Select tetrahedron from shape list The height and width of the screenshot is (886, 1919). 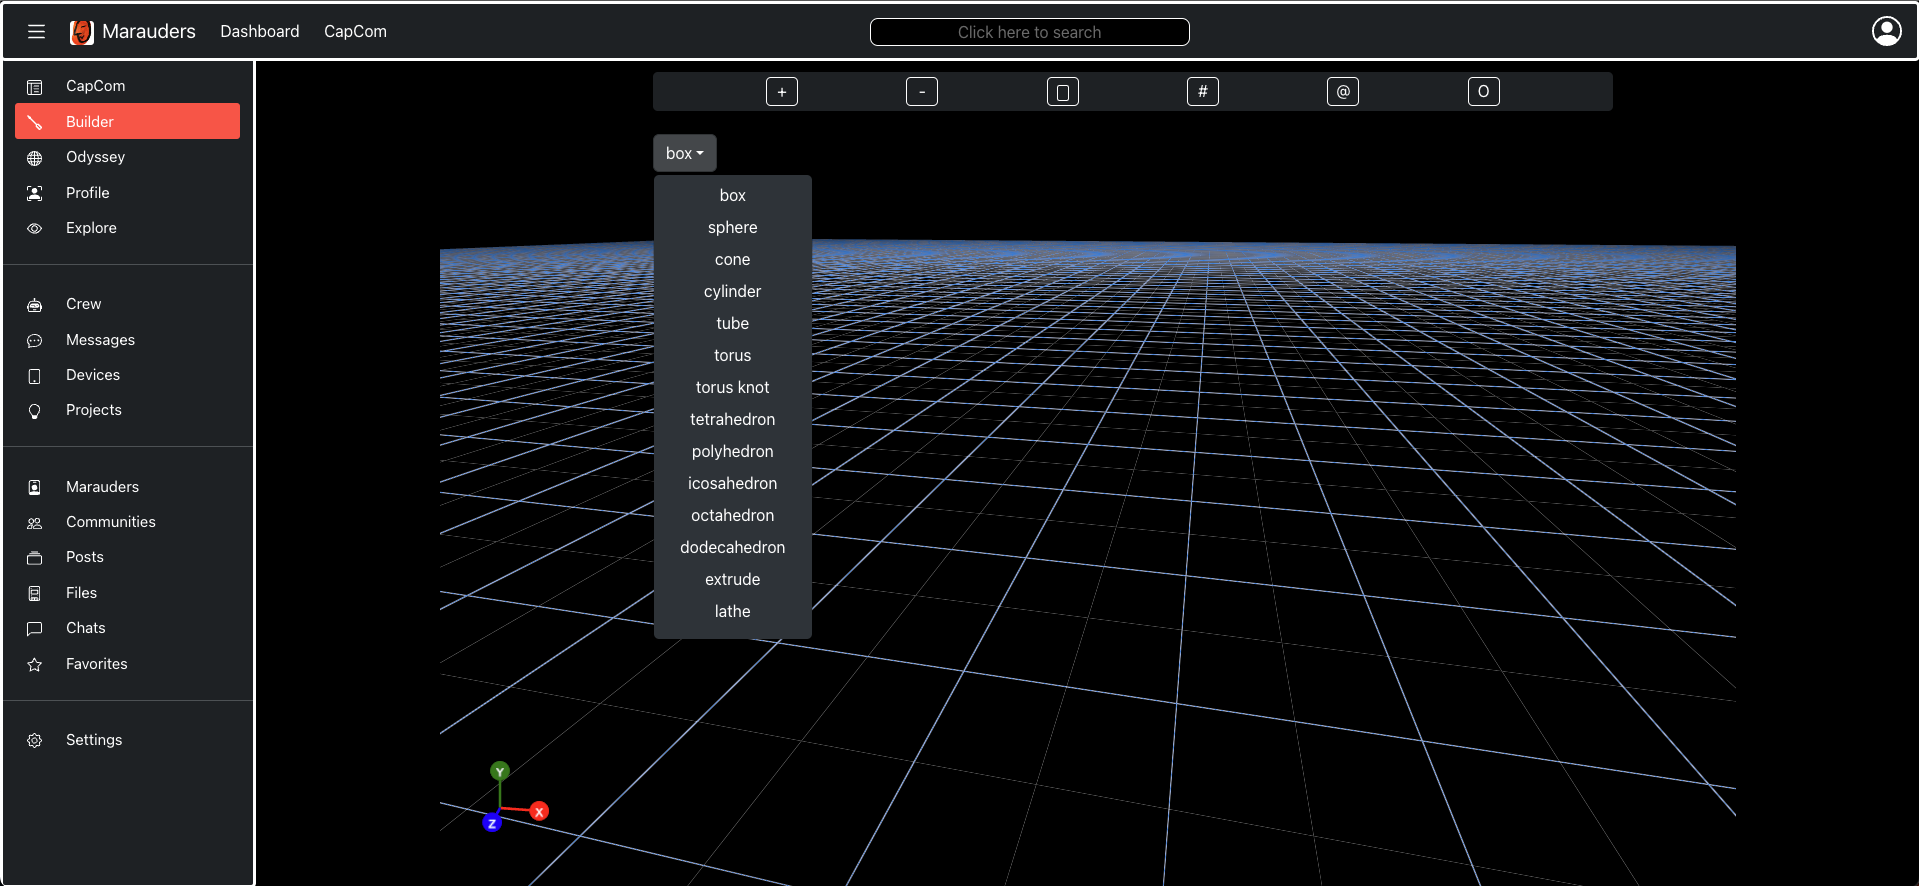tap(733, 420)
